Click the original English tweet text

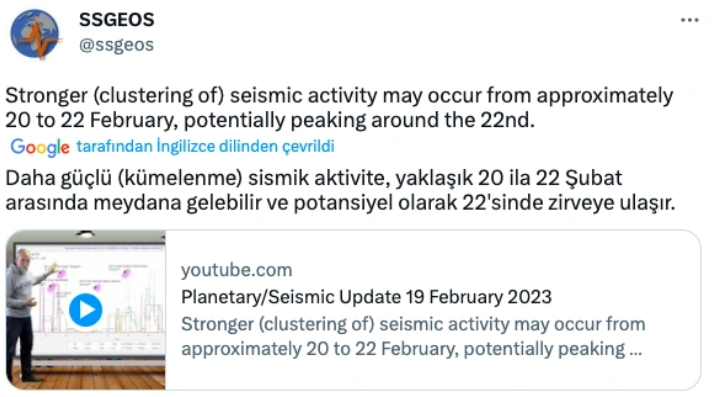coord(339,108)
